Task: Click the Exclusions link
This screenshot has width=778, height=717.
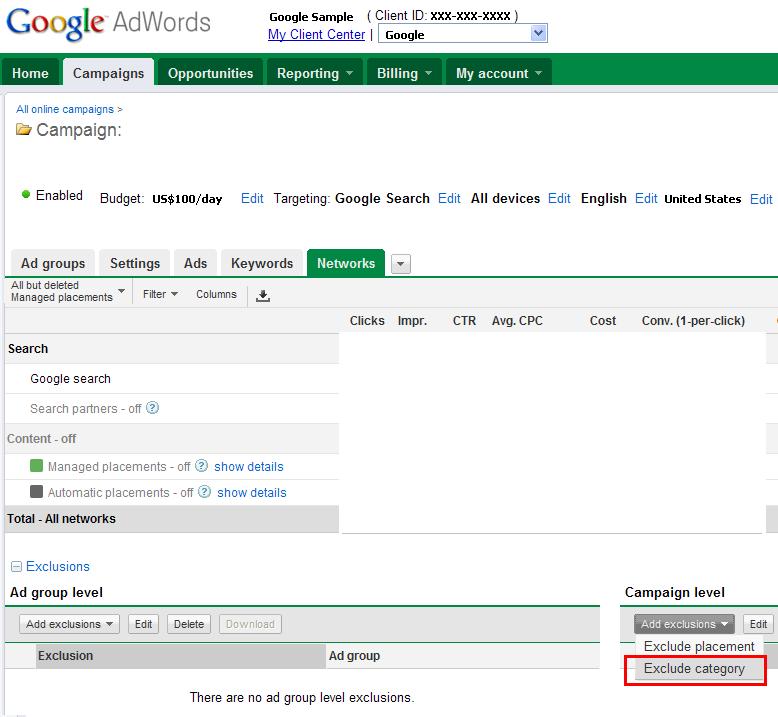Action: (x=58, y=567)
